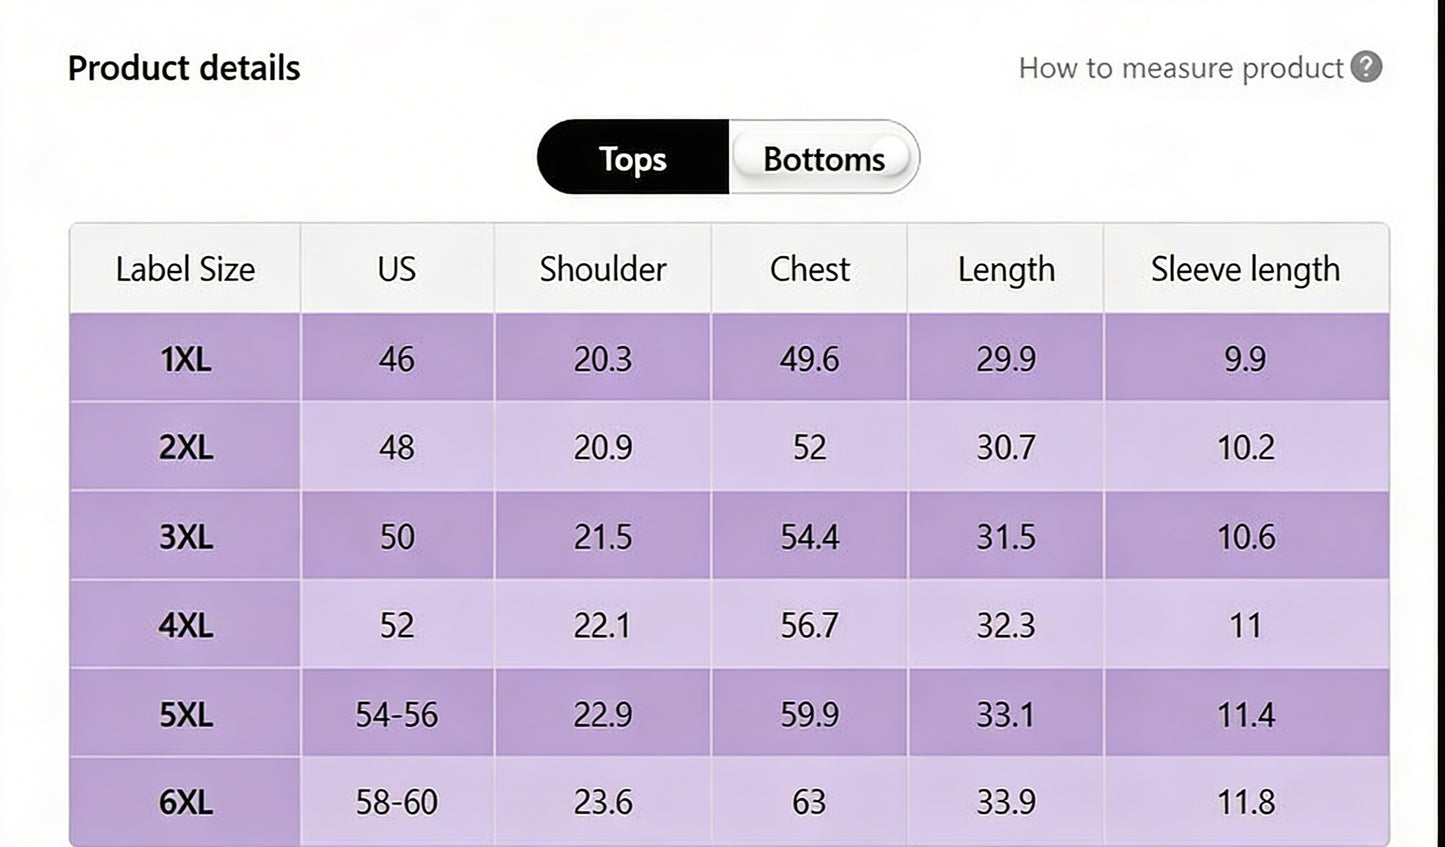The image size is (1445, 847).
Task: Select the Tops tab
Action: 632,158
